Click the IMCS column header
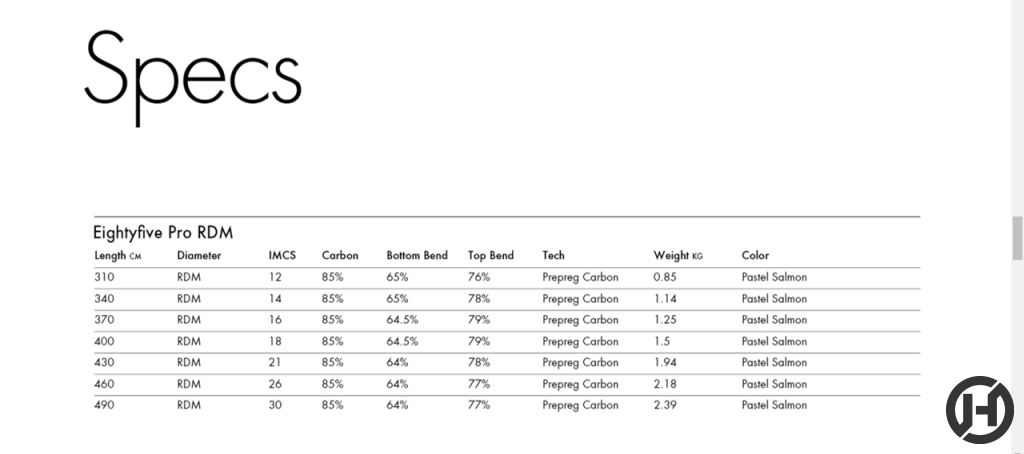The width and height of the screenshot is (1024, 454). [x=282, y=256]
